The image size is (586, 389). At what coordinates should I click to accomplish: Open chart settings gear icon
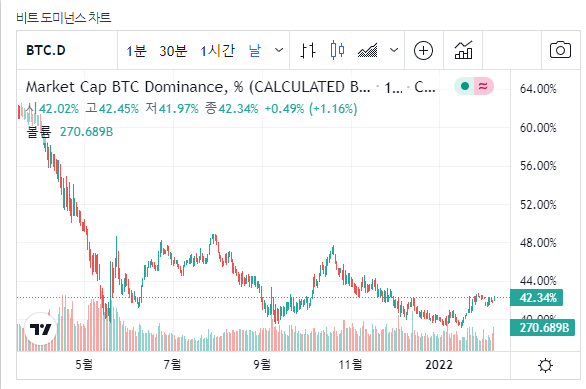coord(545,365)
